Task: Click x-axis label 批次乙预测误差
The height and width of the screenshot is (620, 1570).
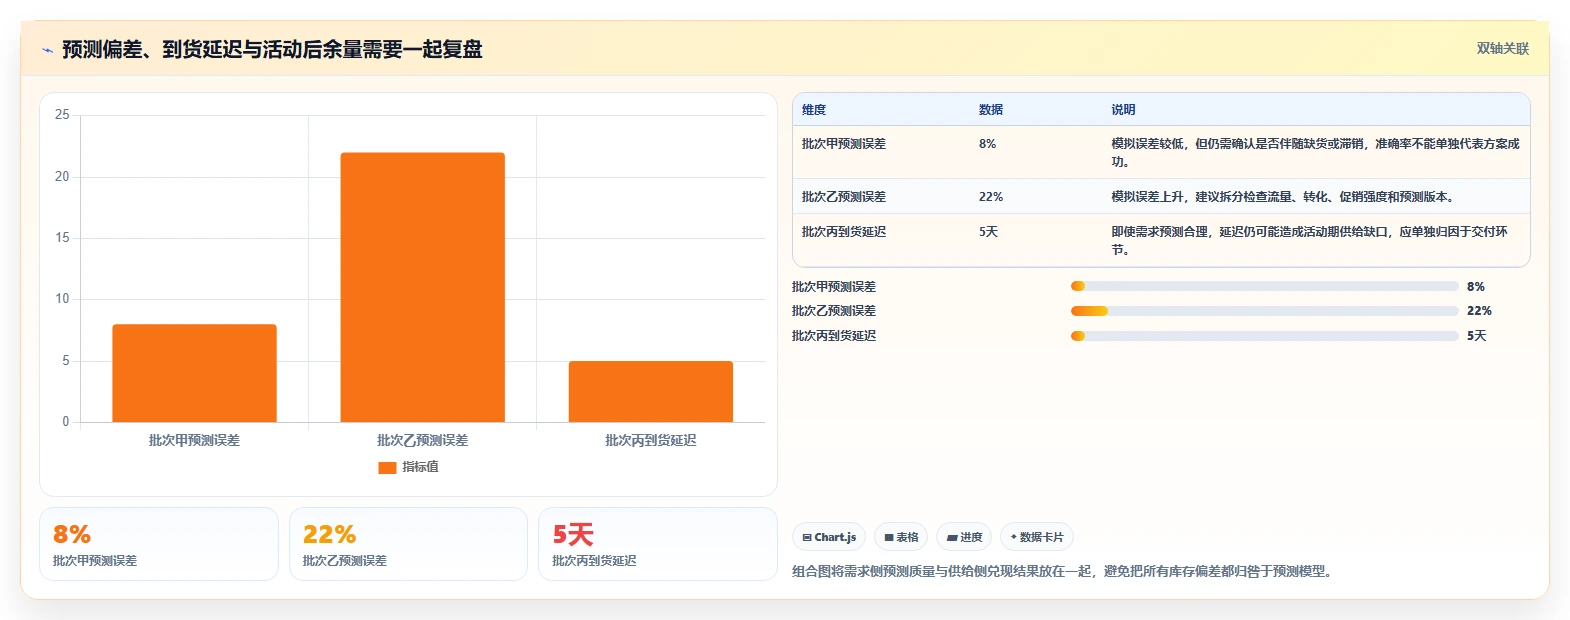Action: point(422,440)
